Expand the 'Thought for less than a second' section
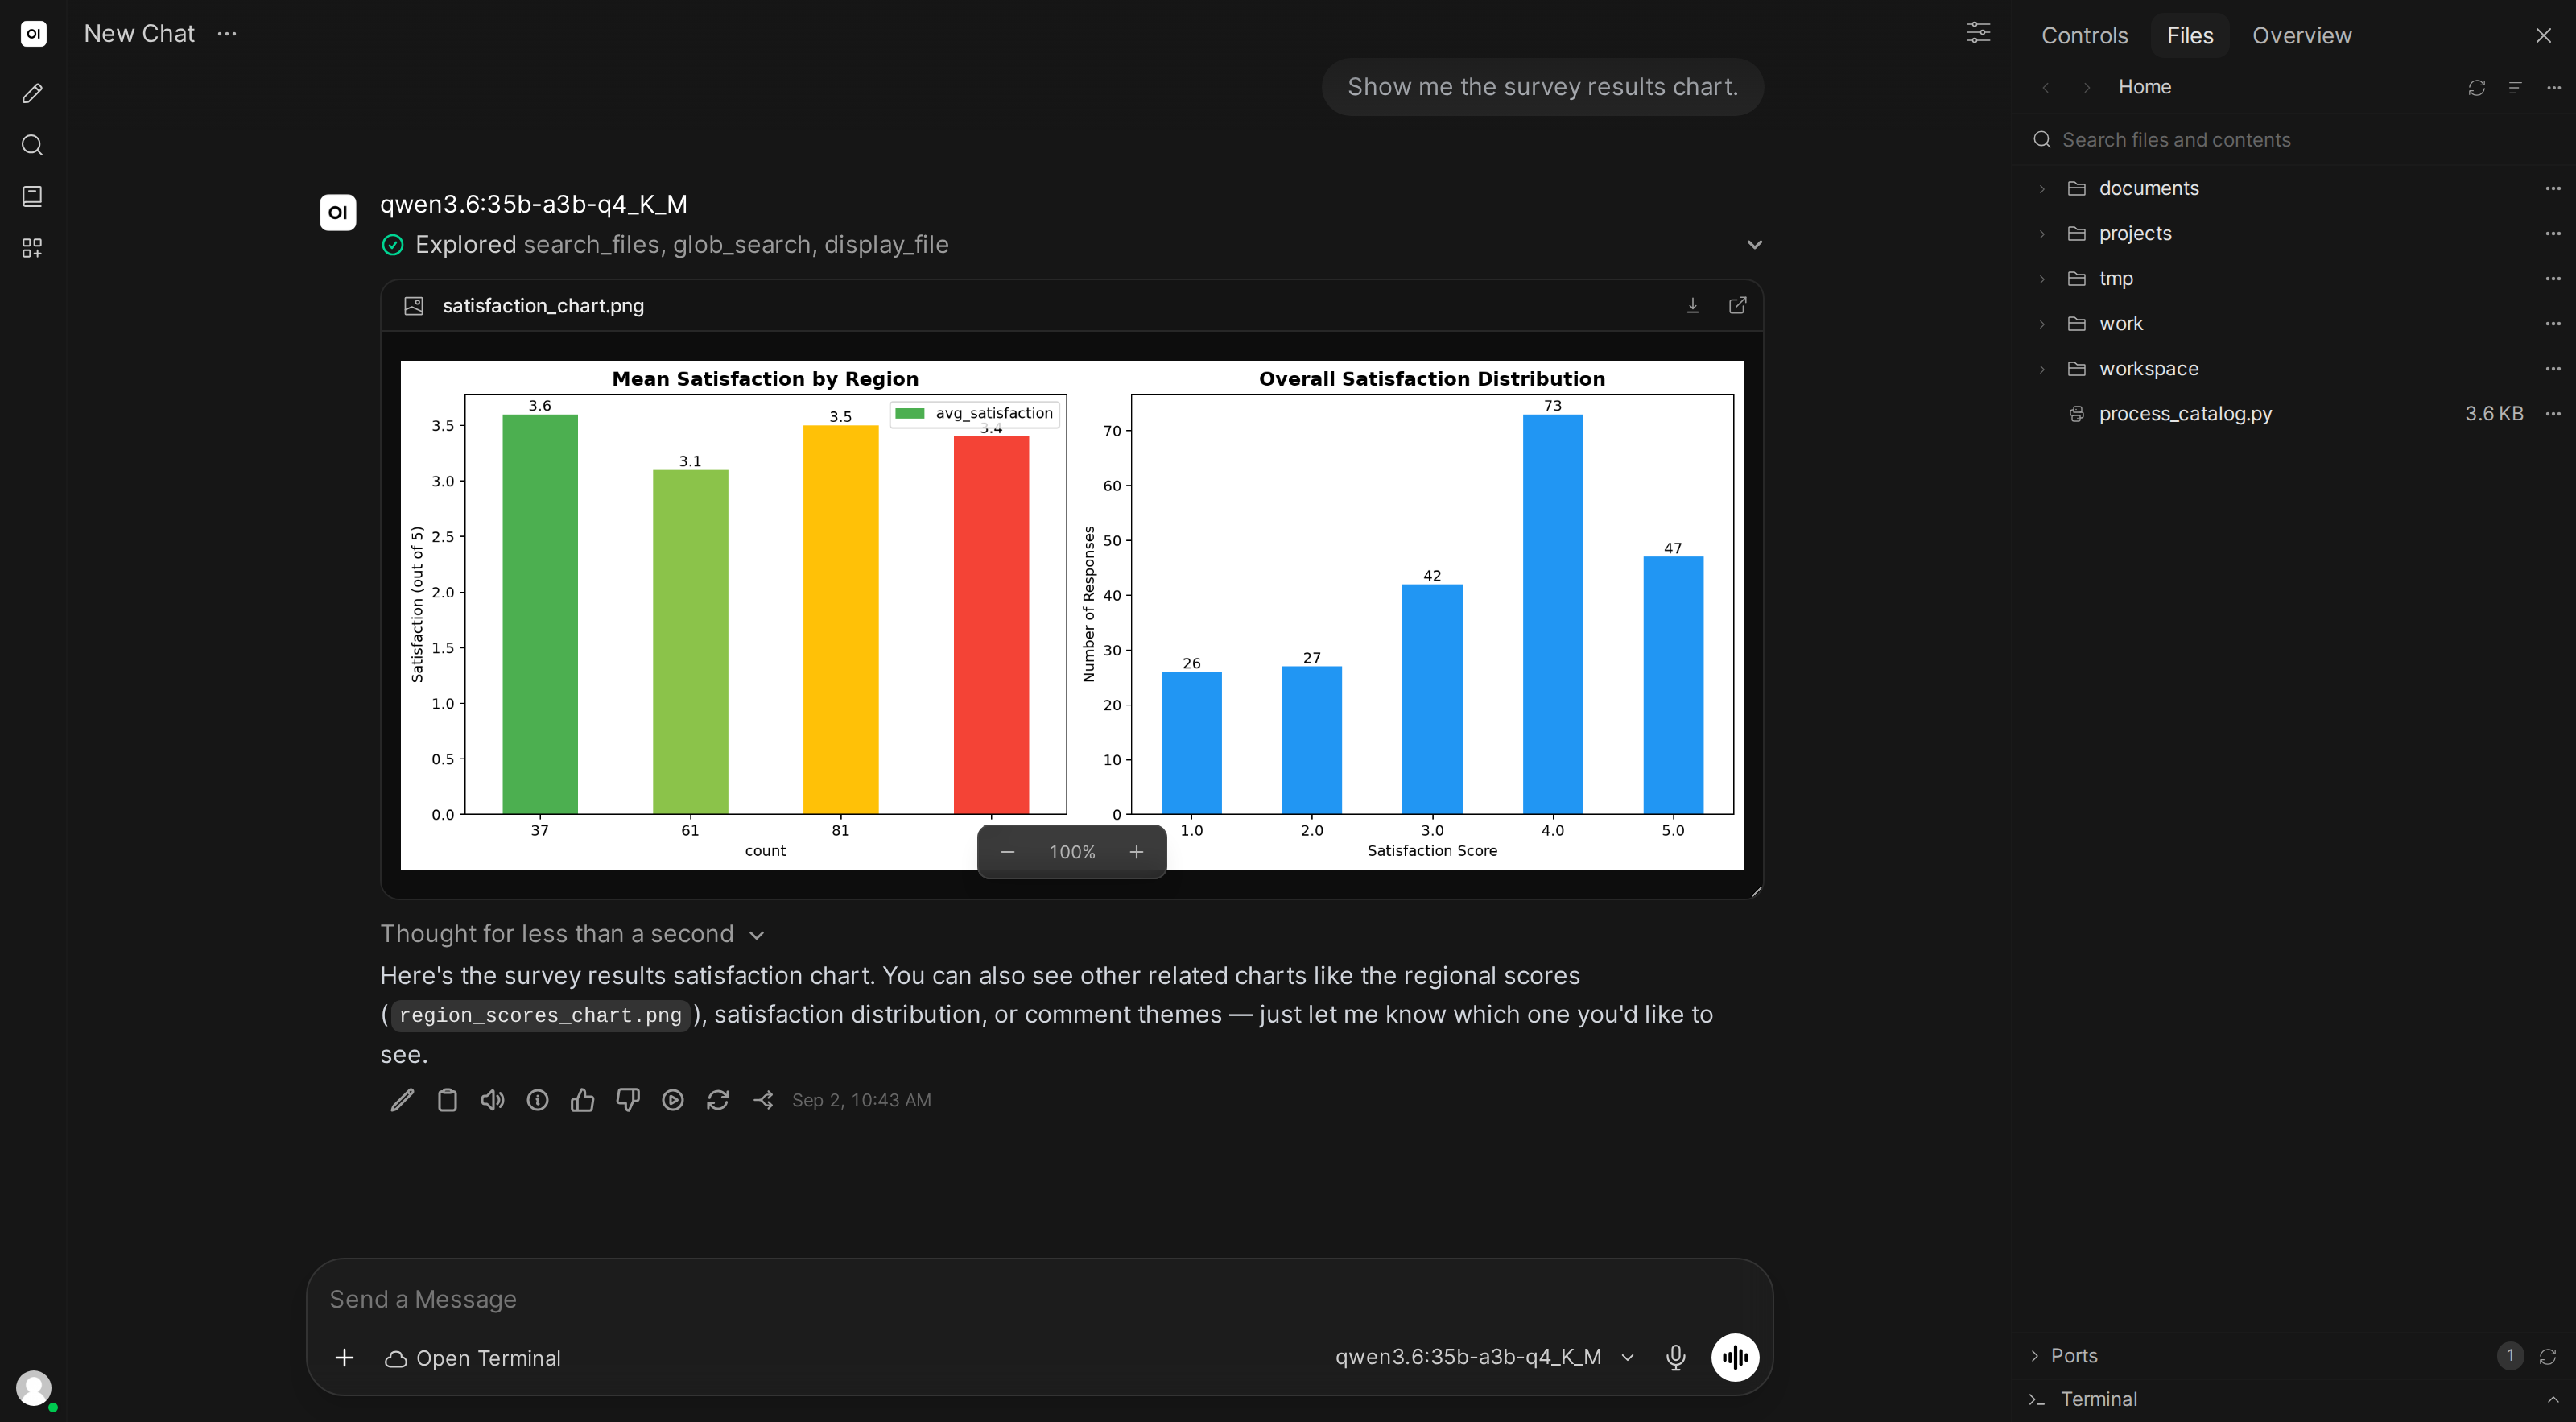The width and height of the screenshot is (2576, 1422). (x=572, y=934)
